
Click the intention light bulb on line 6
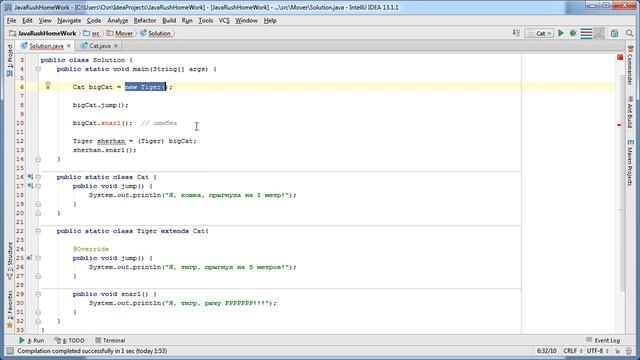tap(48, 86)
